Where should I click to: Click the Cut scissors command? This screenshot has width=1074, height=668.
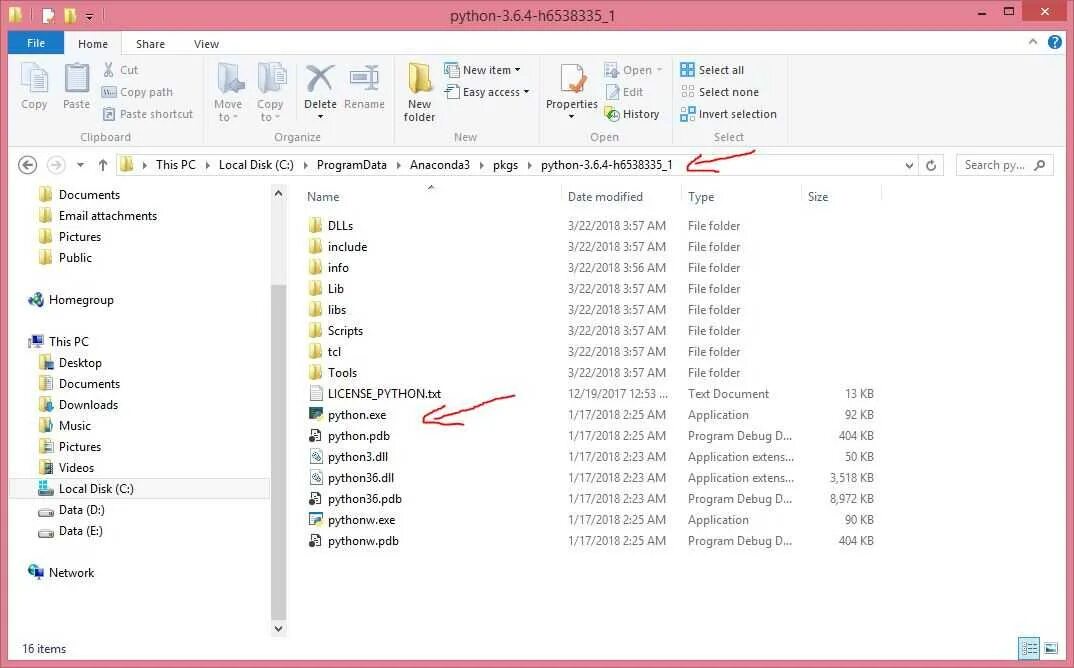121,70
